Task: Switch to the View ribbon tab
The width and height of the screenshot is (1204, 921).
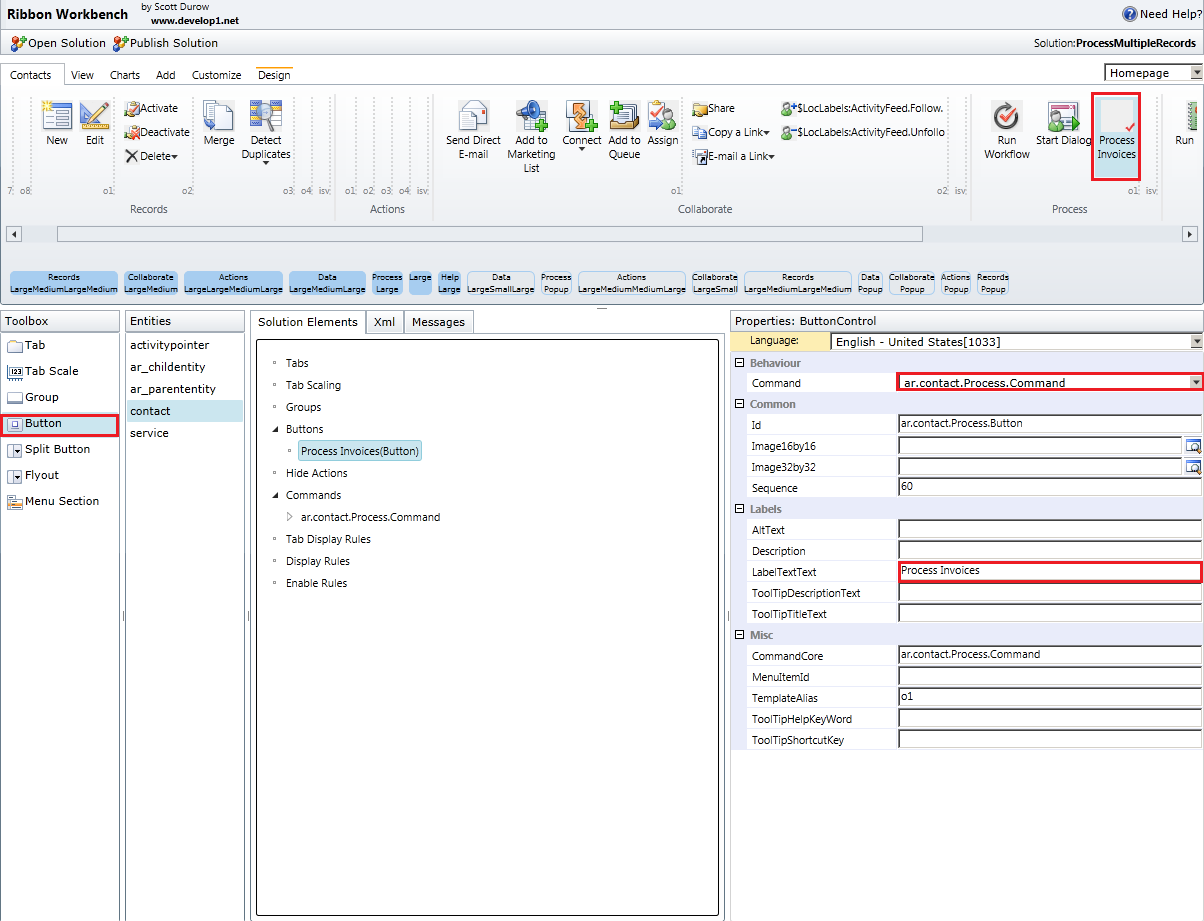Action: (x=83, y=75)
